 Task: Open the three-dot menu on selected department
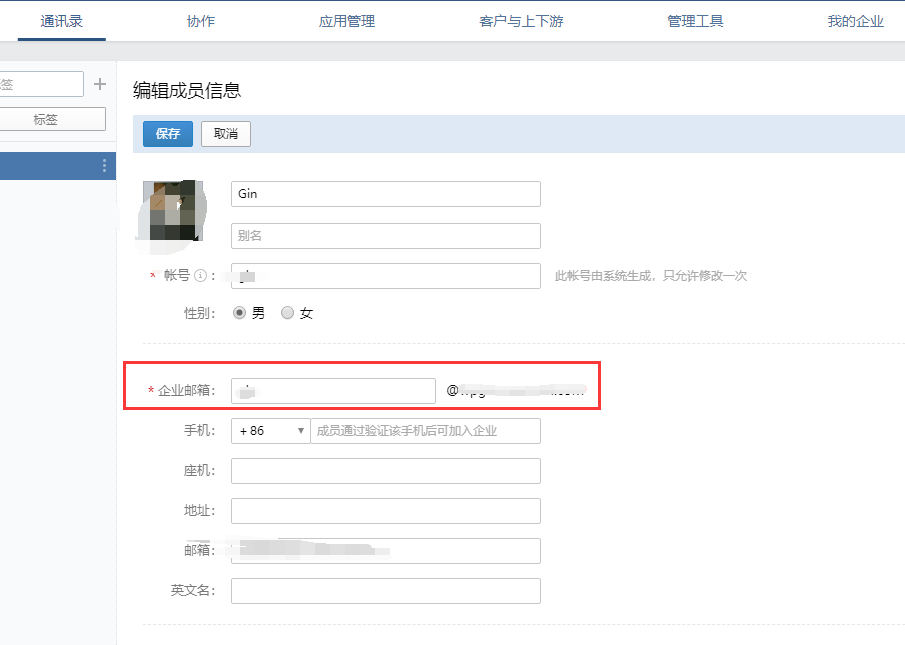tap(104, 166)
